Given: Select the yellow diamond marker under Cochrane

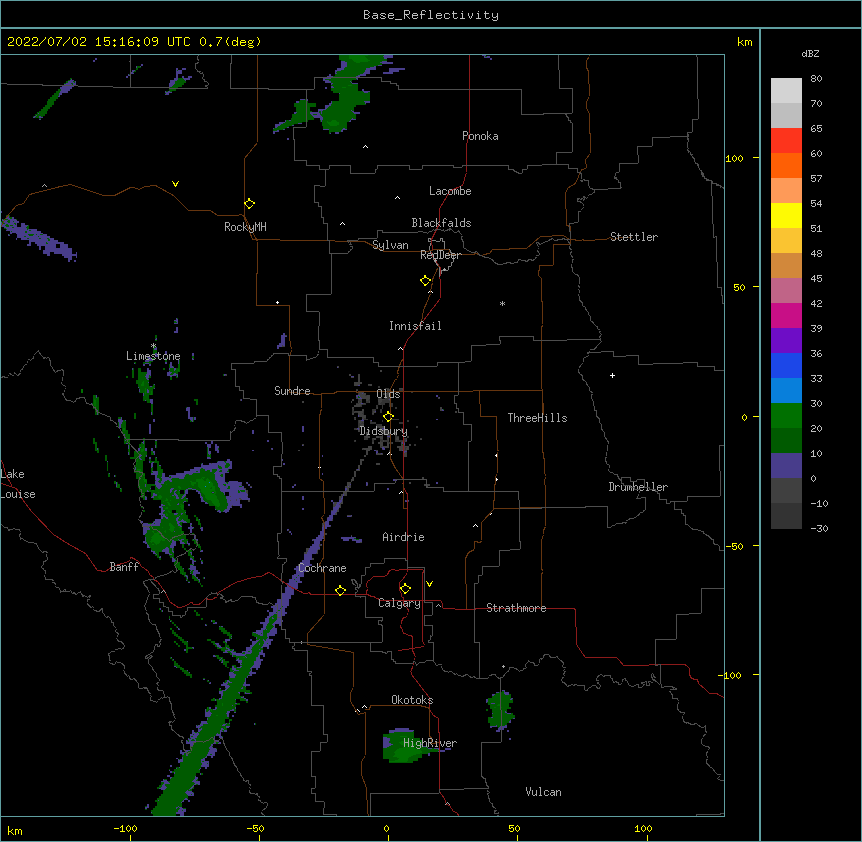Looking at the screenshot, I should (x=340, y=590).
